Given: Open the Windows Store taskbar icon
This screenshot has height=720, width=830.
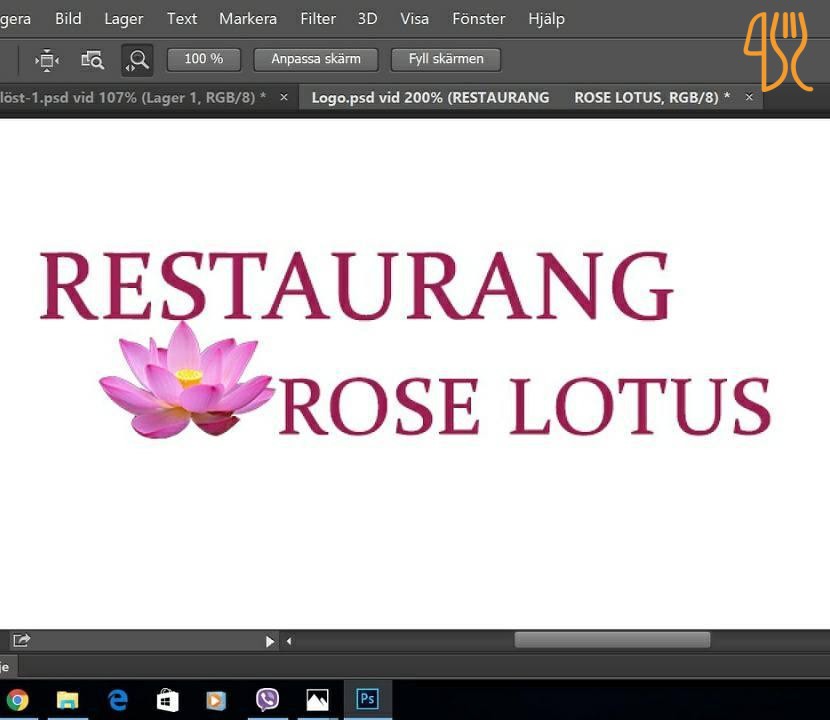Looking at the screenshot, I should click(167, 700).
